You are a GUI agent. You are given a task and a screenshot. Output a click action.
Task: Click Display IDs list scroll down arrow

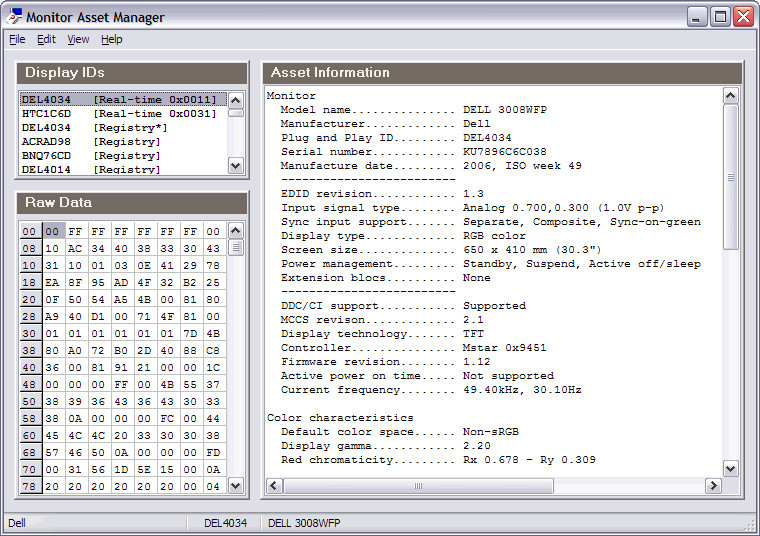(x=236, y=166)
